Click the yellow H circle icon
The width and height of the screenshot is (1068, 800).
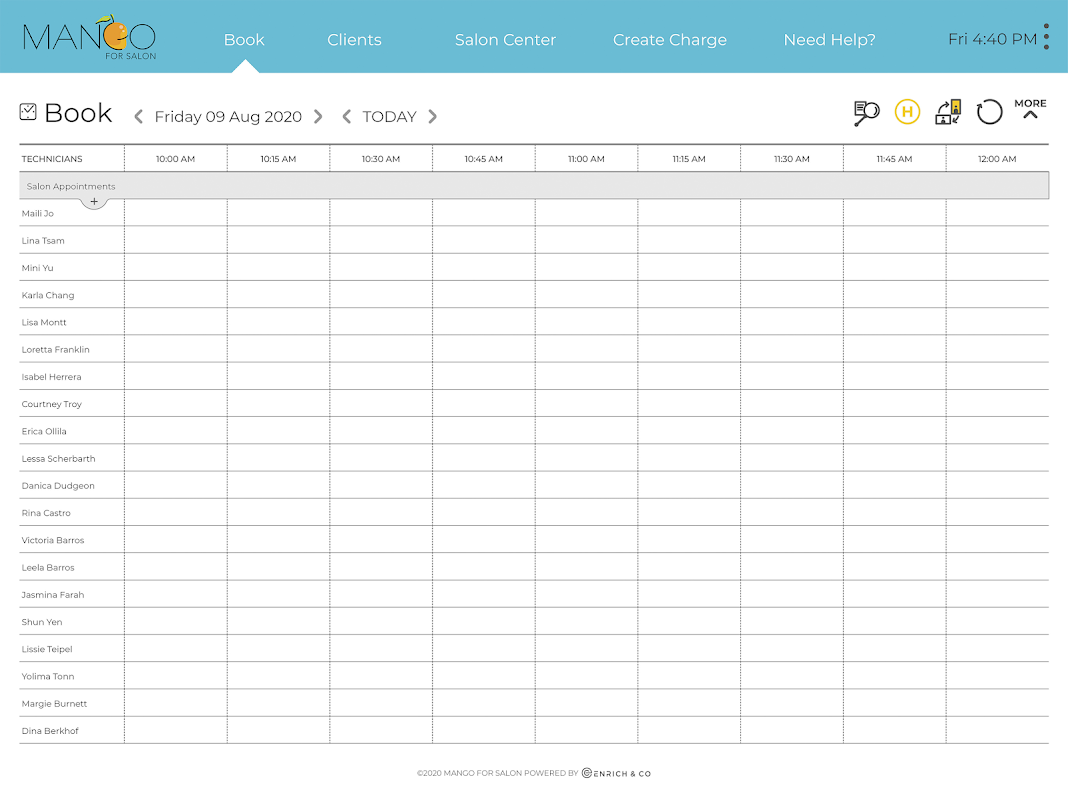click(x=907, y=112)
